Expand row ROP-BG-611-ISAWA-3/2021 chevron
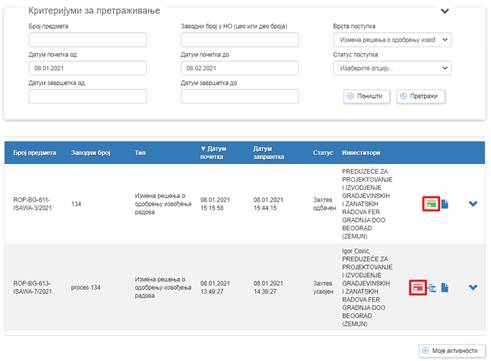This screenshot has height=361, width=491. 473,204
